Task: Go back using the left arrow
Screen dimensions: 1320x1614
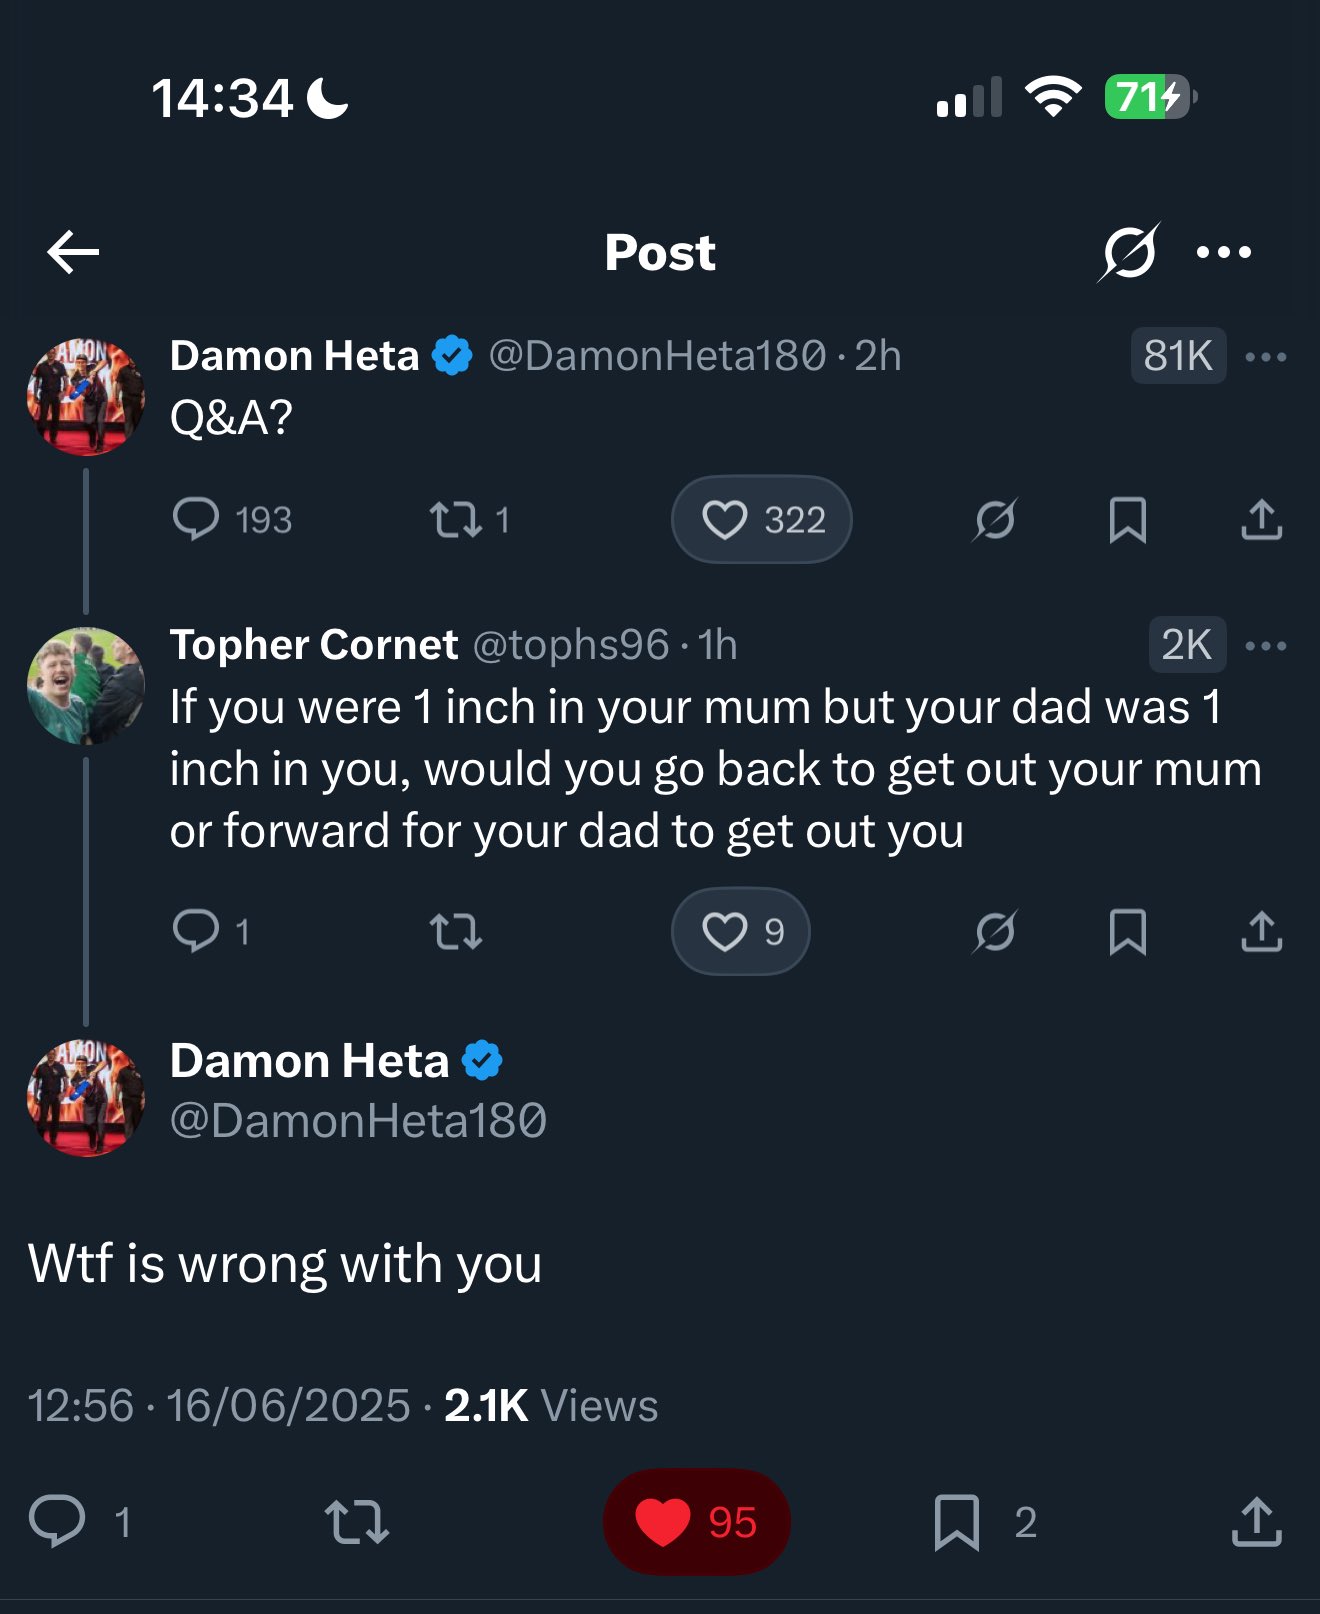Action: click(x=73, y=252)
